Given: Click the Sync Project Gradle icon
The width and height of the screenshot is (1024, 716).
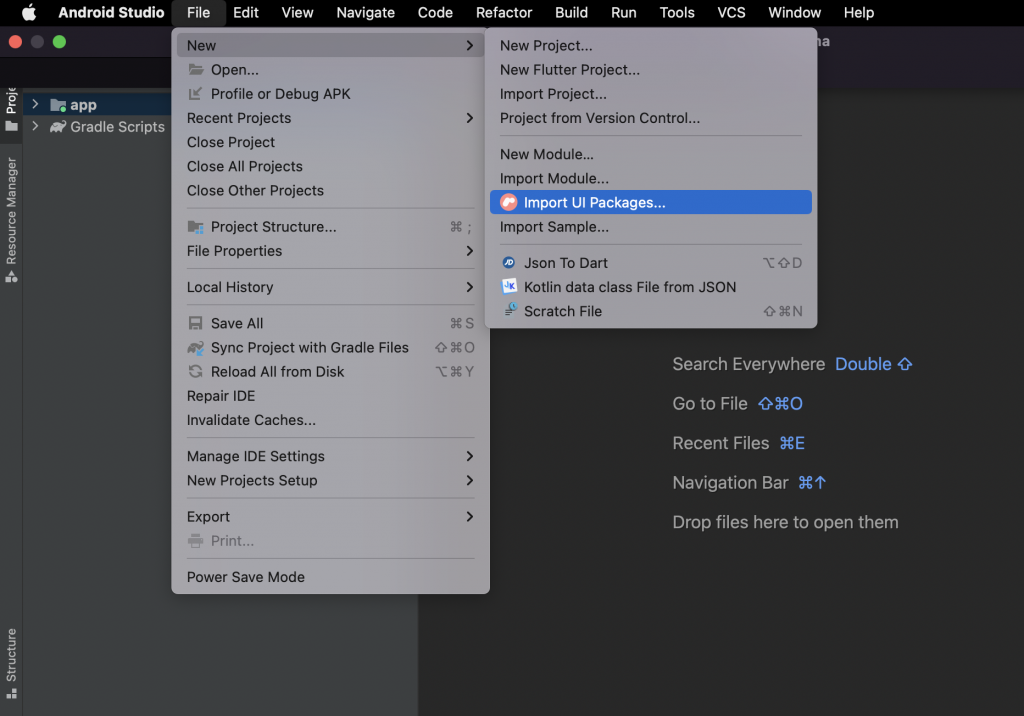Looking at the screenshot, I should coord(195,348).
